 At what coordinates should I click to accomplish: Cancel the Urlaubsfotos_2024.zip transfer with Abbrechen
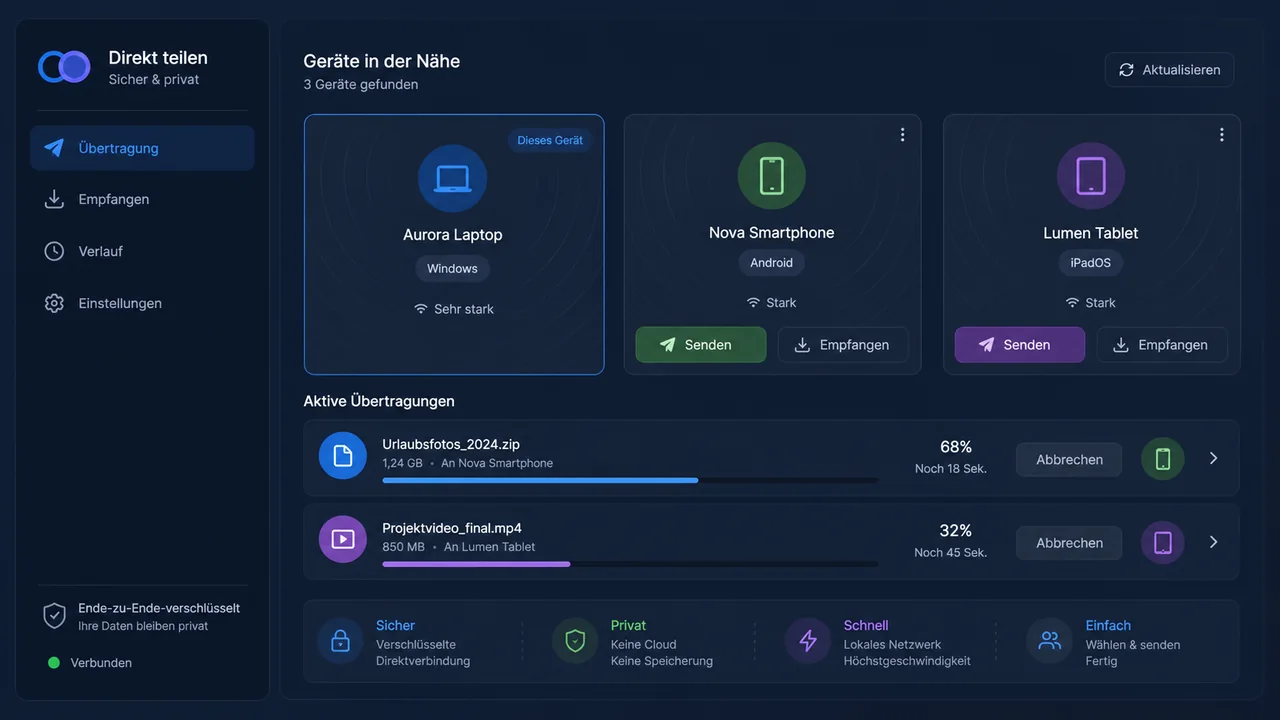[1069, 460]
